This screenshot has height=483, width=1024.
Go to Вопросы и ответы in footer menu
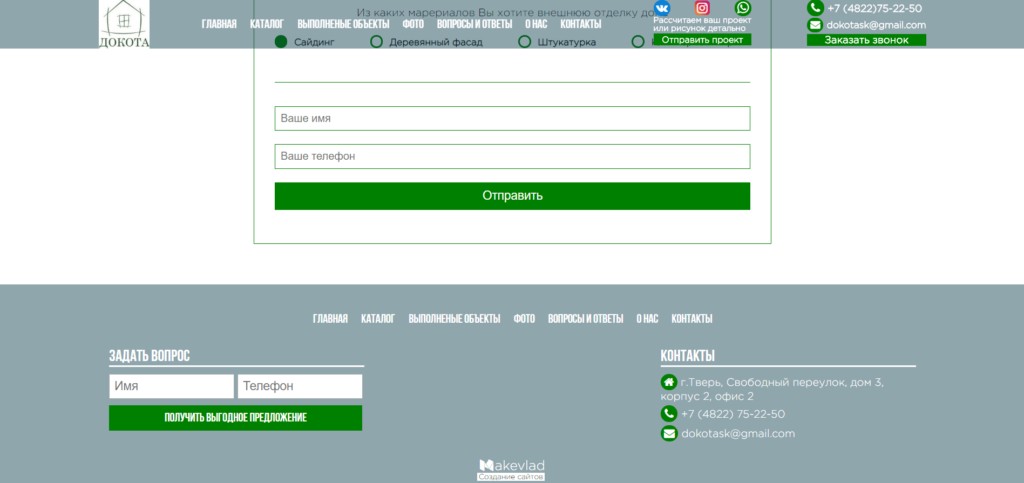tap(585, 319)
